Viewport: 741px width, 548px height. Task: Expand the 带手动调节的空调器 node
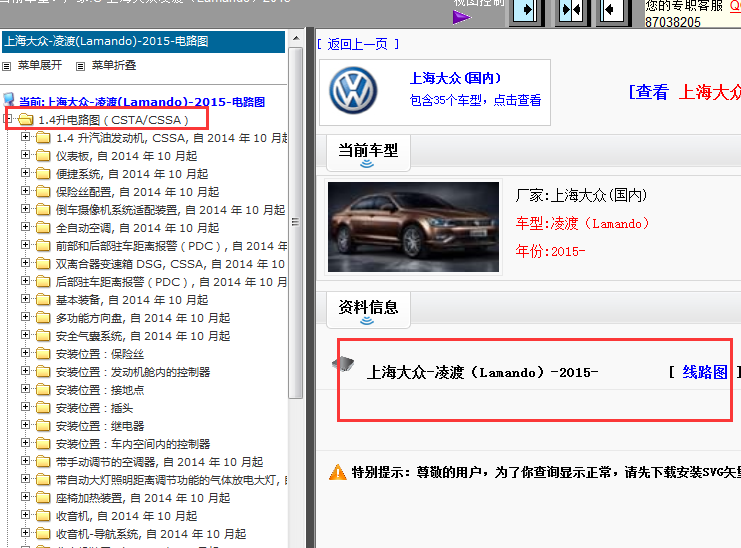pyautogui.click(x=25, y=461)
